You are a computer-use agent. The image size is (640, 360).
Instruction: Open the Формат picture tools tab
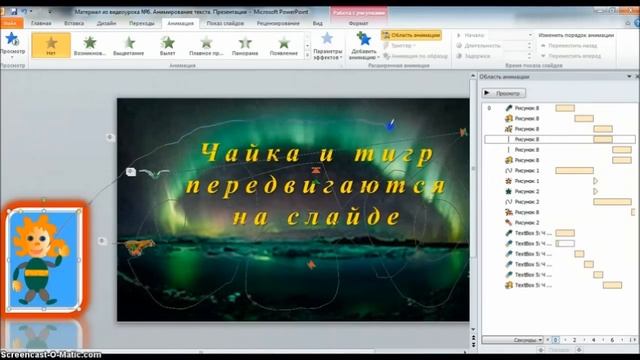point(358,23)
